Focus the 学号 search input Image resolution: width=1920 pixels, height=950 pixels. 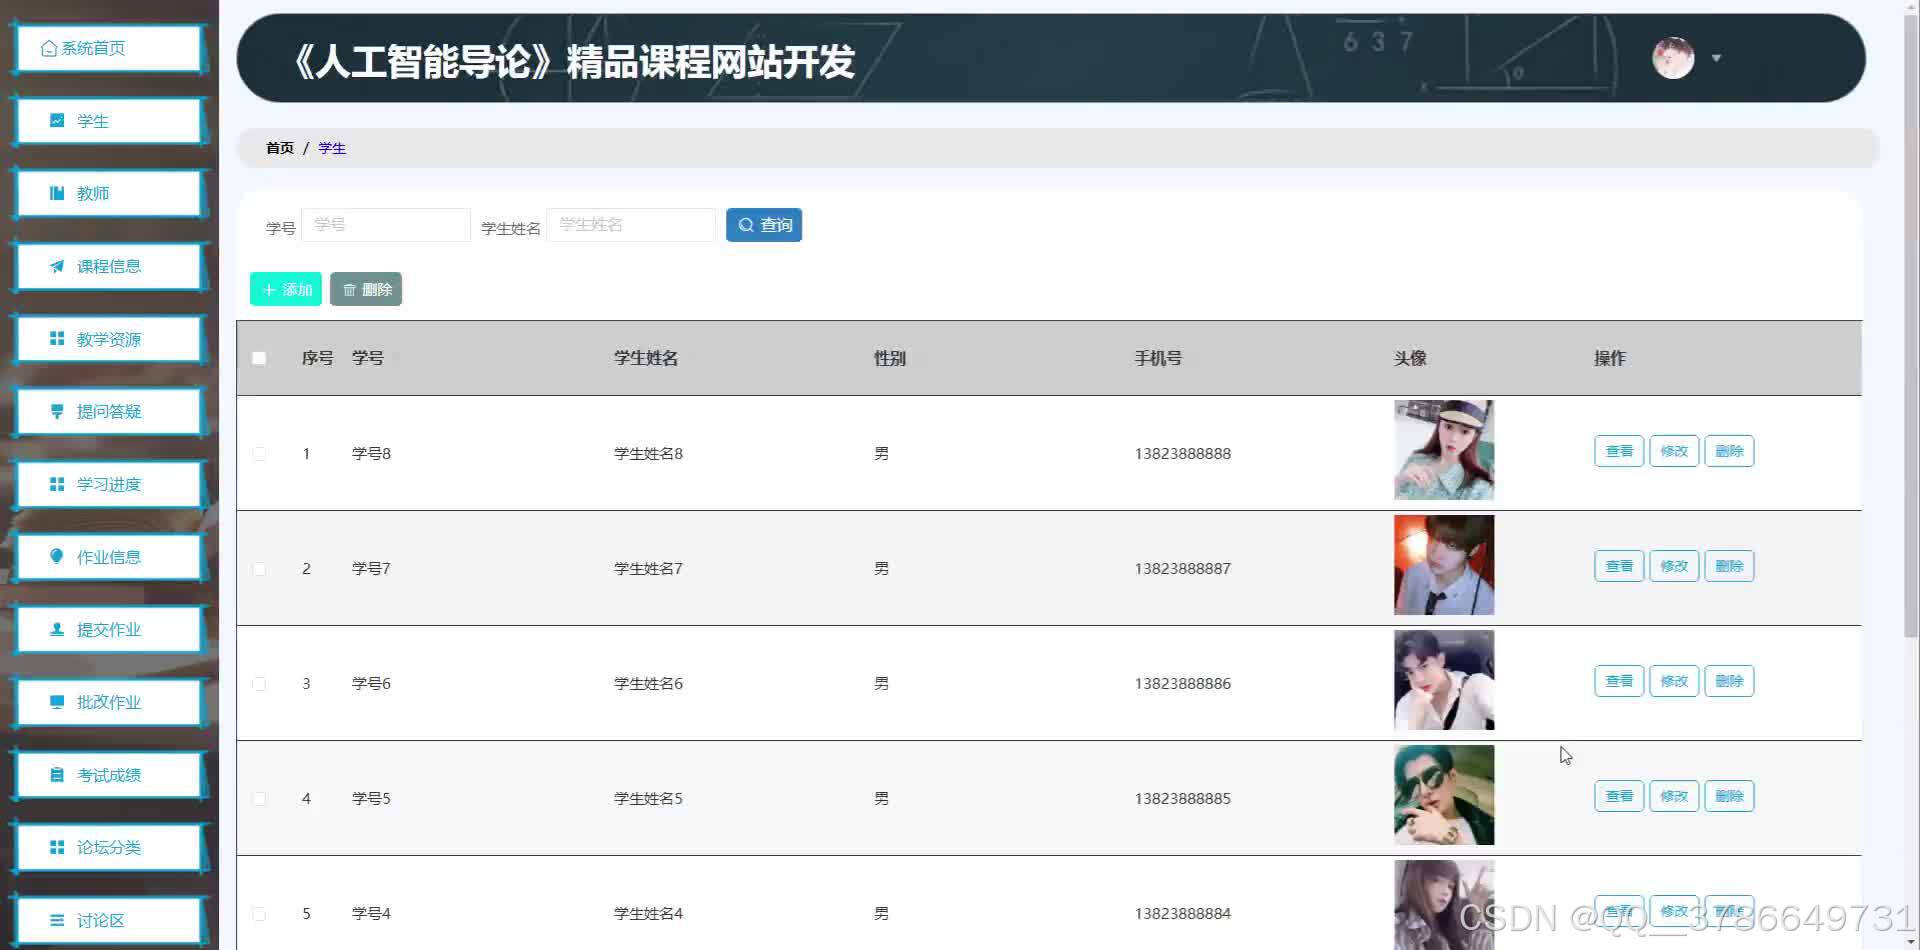click(x=386, y=225)
